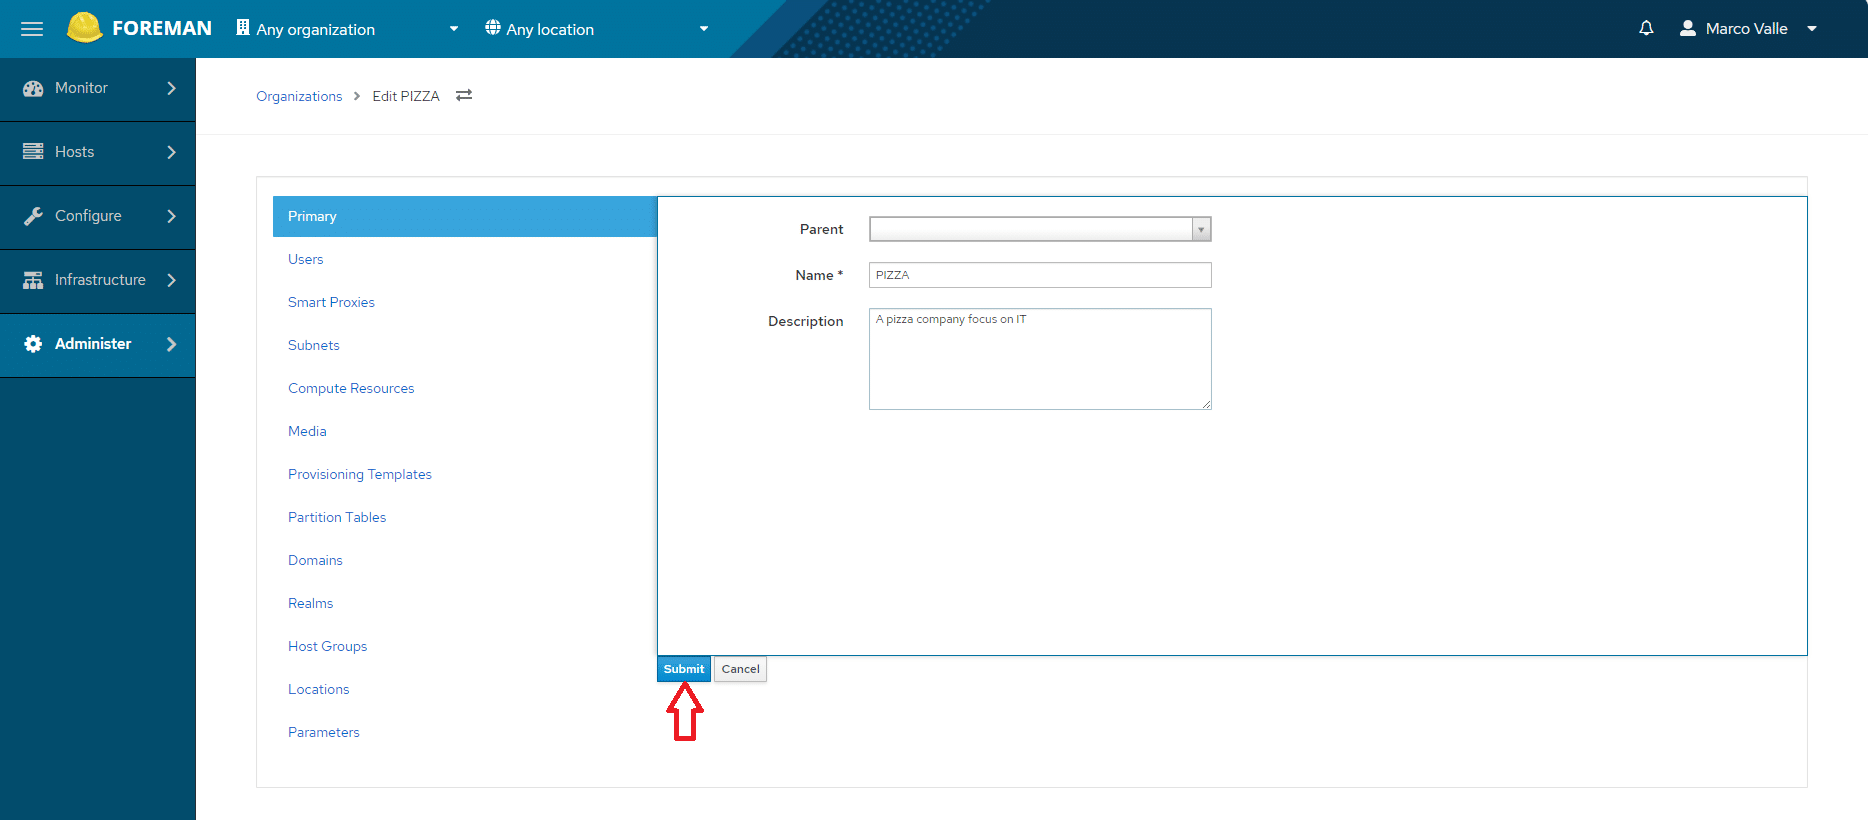Click the Foreman helmet logo

tap(84, 28)
